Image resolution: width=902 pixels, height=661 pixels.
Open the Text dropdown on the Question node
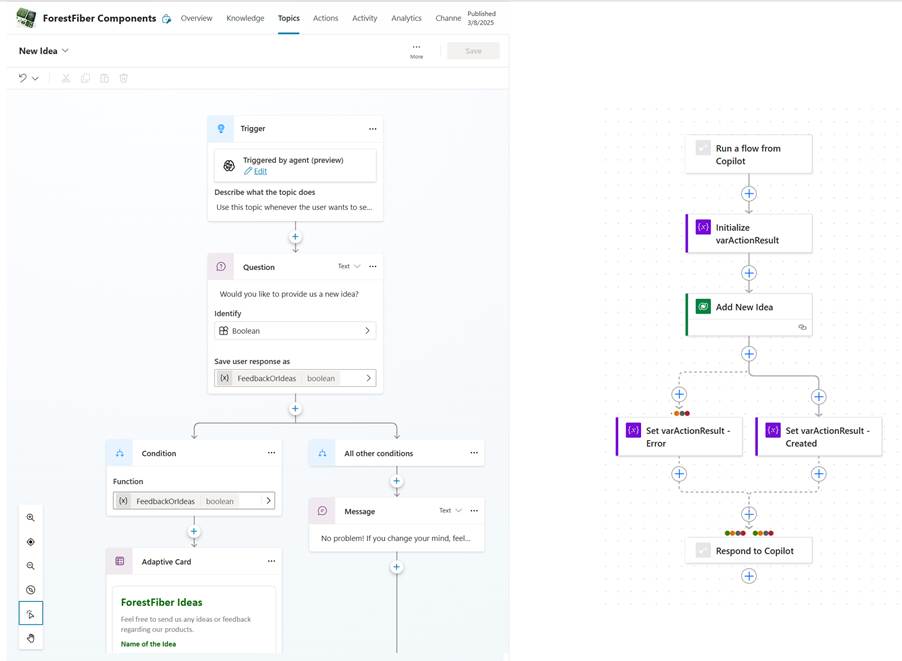pos(348,267)
